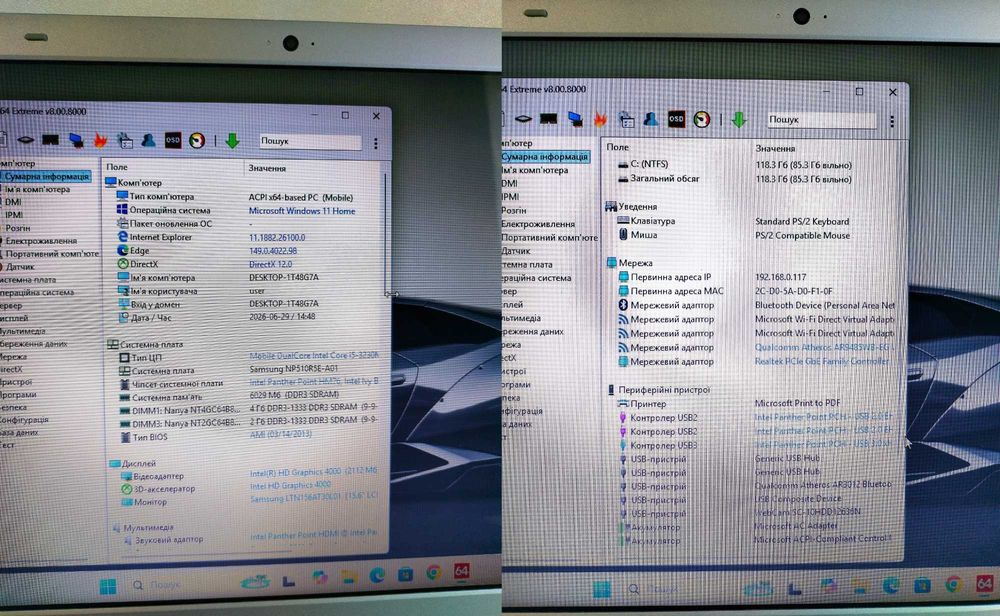Open Realtek PCIe GbE Family Controller link
The height and width of the screenshot is (616, 1000).
pyautogui.click(x=821, y=361)
